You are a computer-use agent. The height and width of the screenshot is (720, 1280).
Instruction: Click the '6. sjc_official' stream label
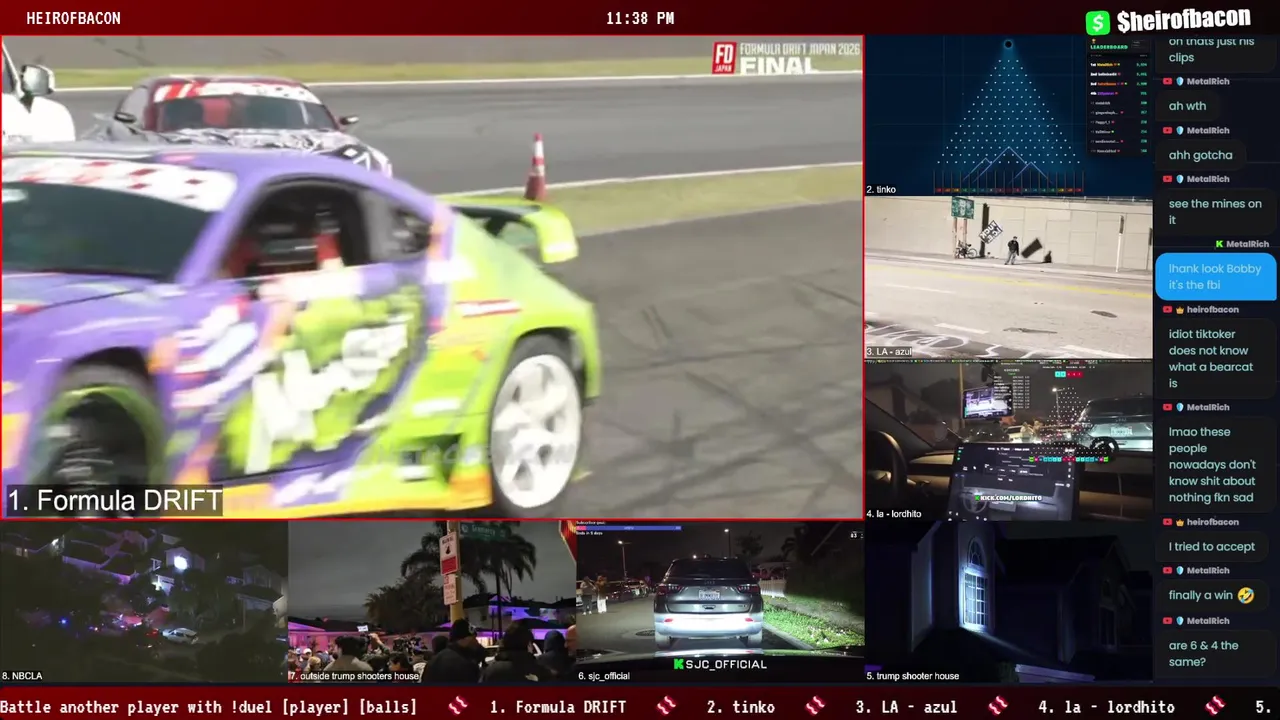coord(604,676)
